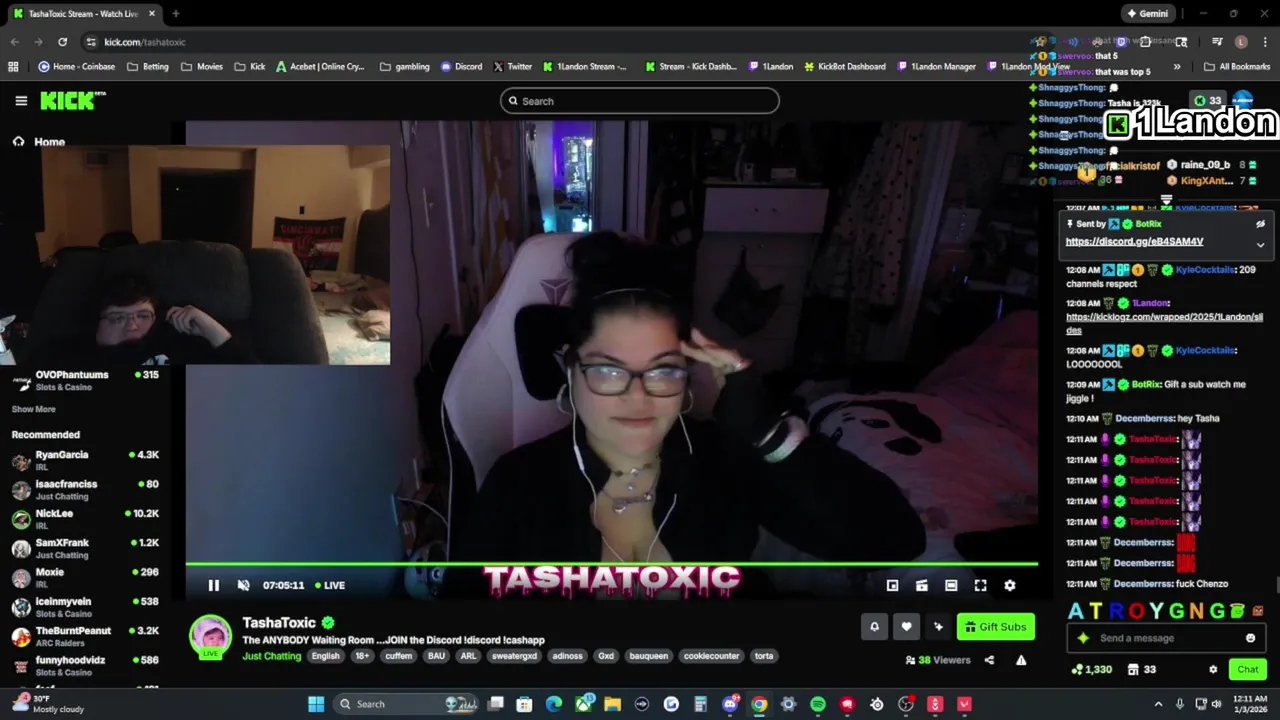Click the browser back arrow
Image resolution: width=1280 pixels, height=720 pixels.
click(14, 42)
